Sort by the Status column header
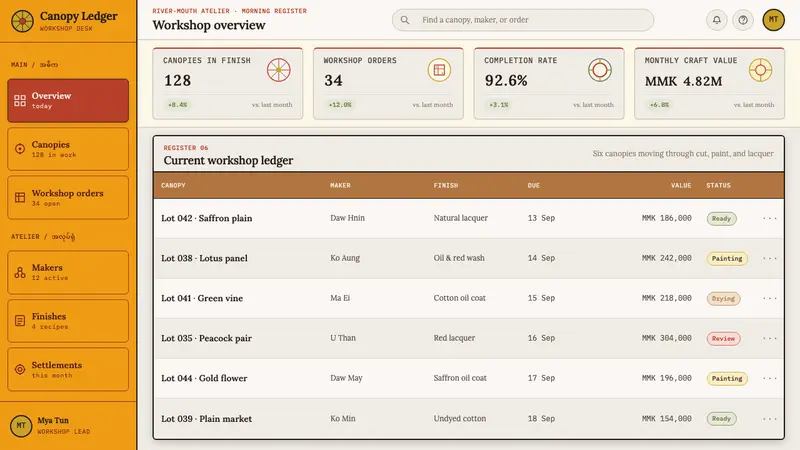 (x=718, y=185)
